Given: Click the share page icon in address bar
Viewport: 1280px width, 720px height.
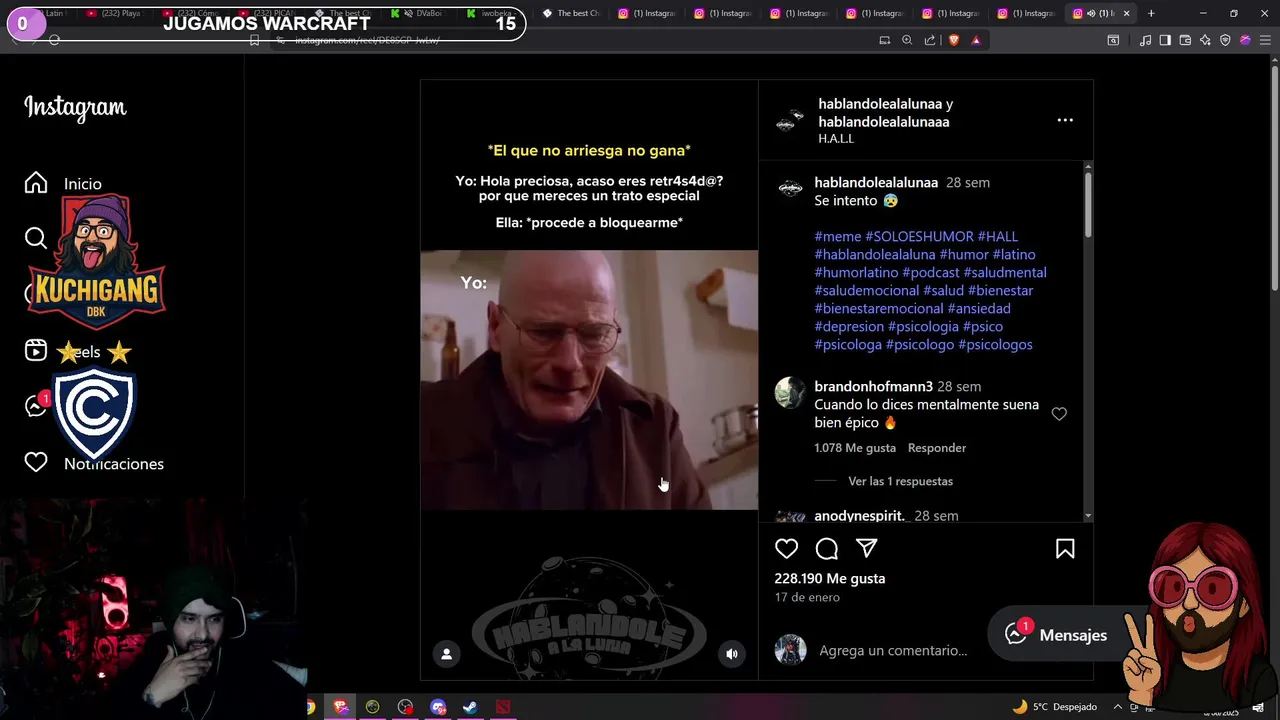Looking at the screenshot, I should pos(930,40).
